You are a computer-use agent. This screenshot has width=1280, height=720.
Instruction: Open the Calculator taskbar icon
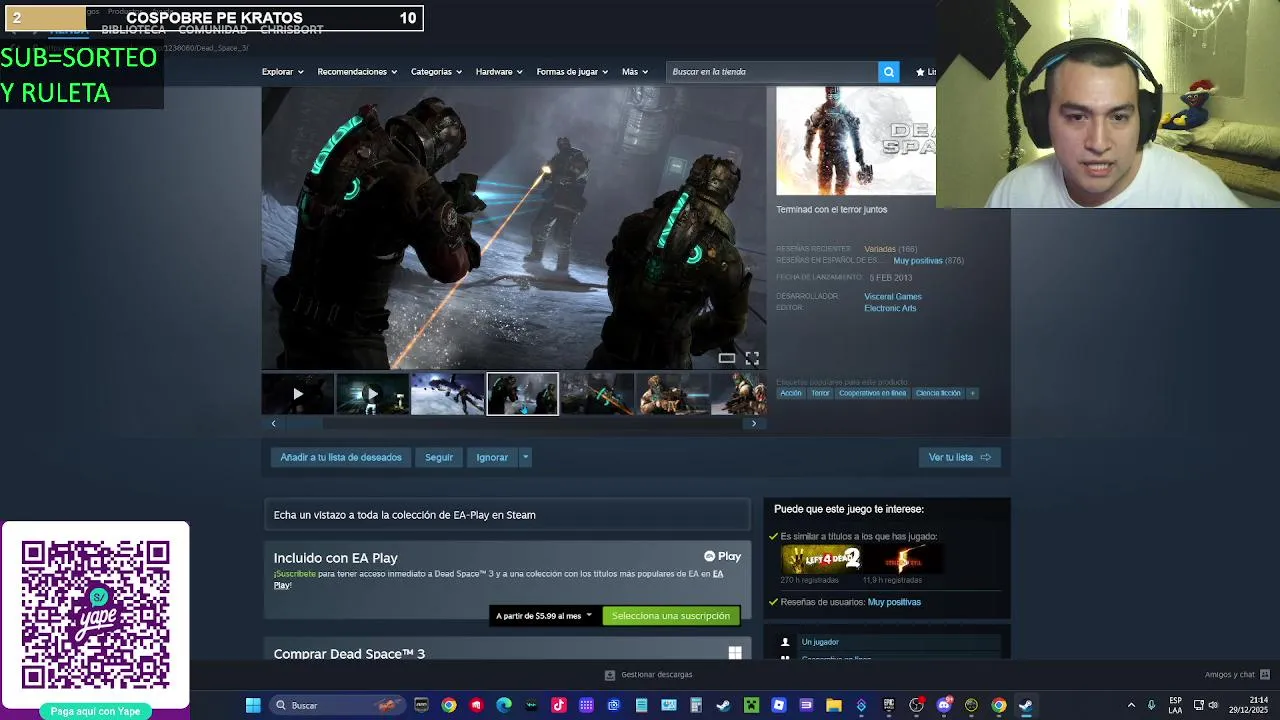click(696, 705)
